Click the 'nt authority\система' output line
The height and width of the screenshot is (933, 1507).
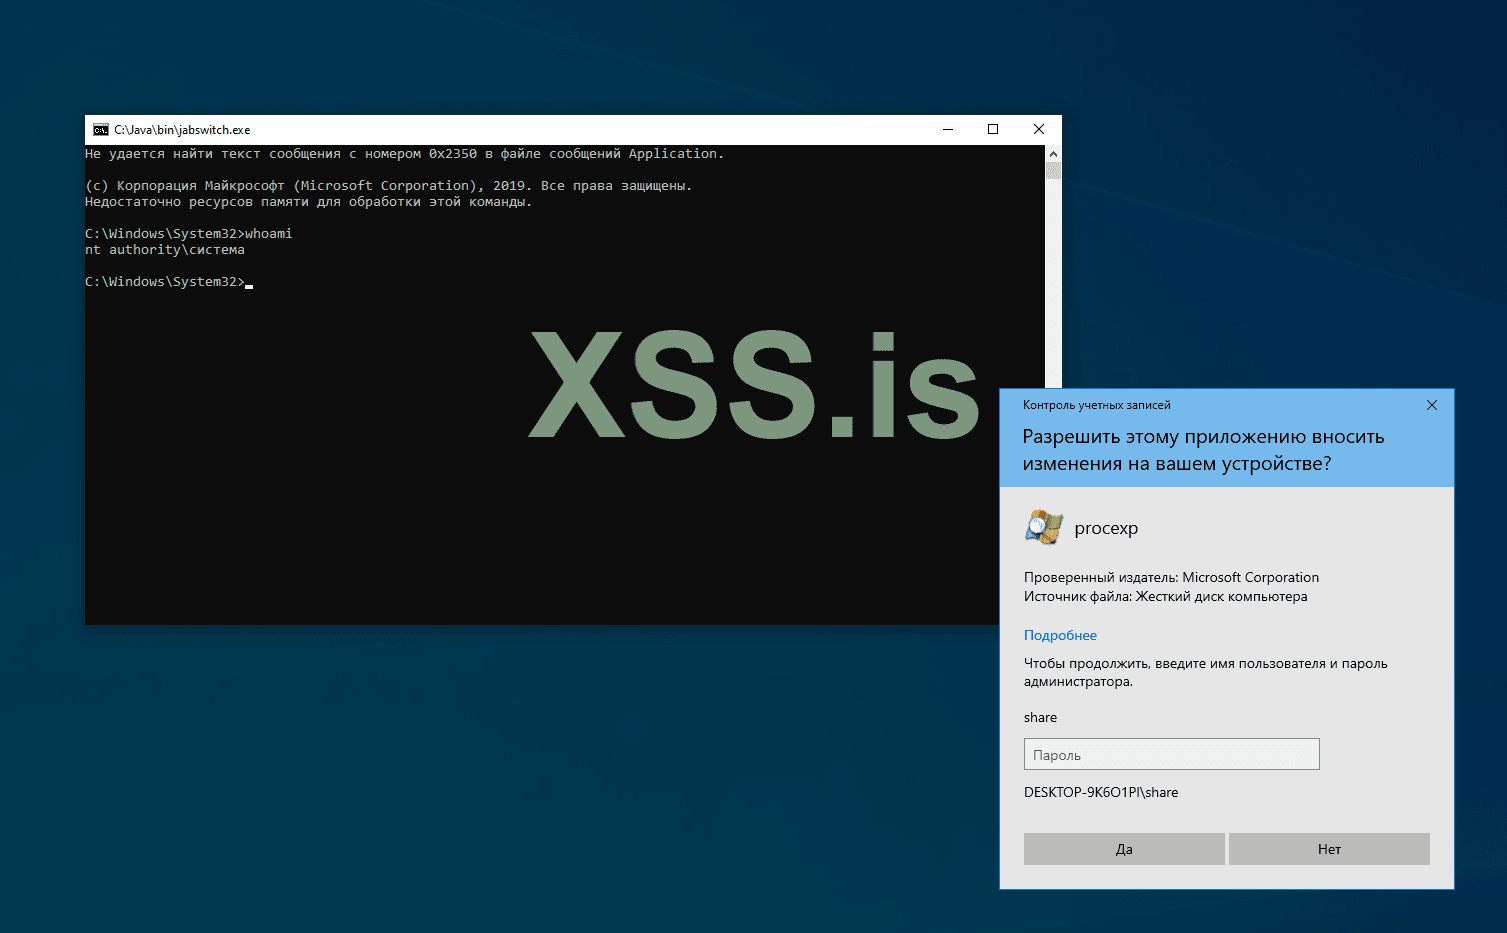coord(165,250)
